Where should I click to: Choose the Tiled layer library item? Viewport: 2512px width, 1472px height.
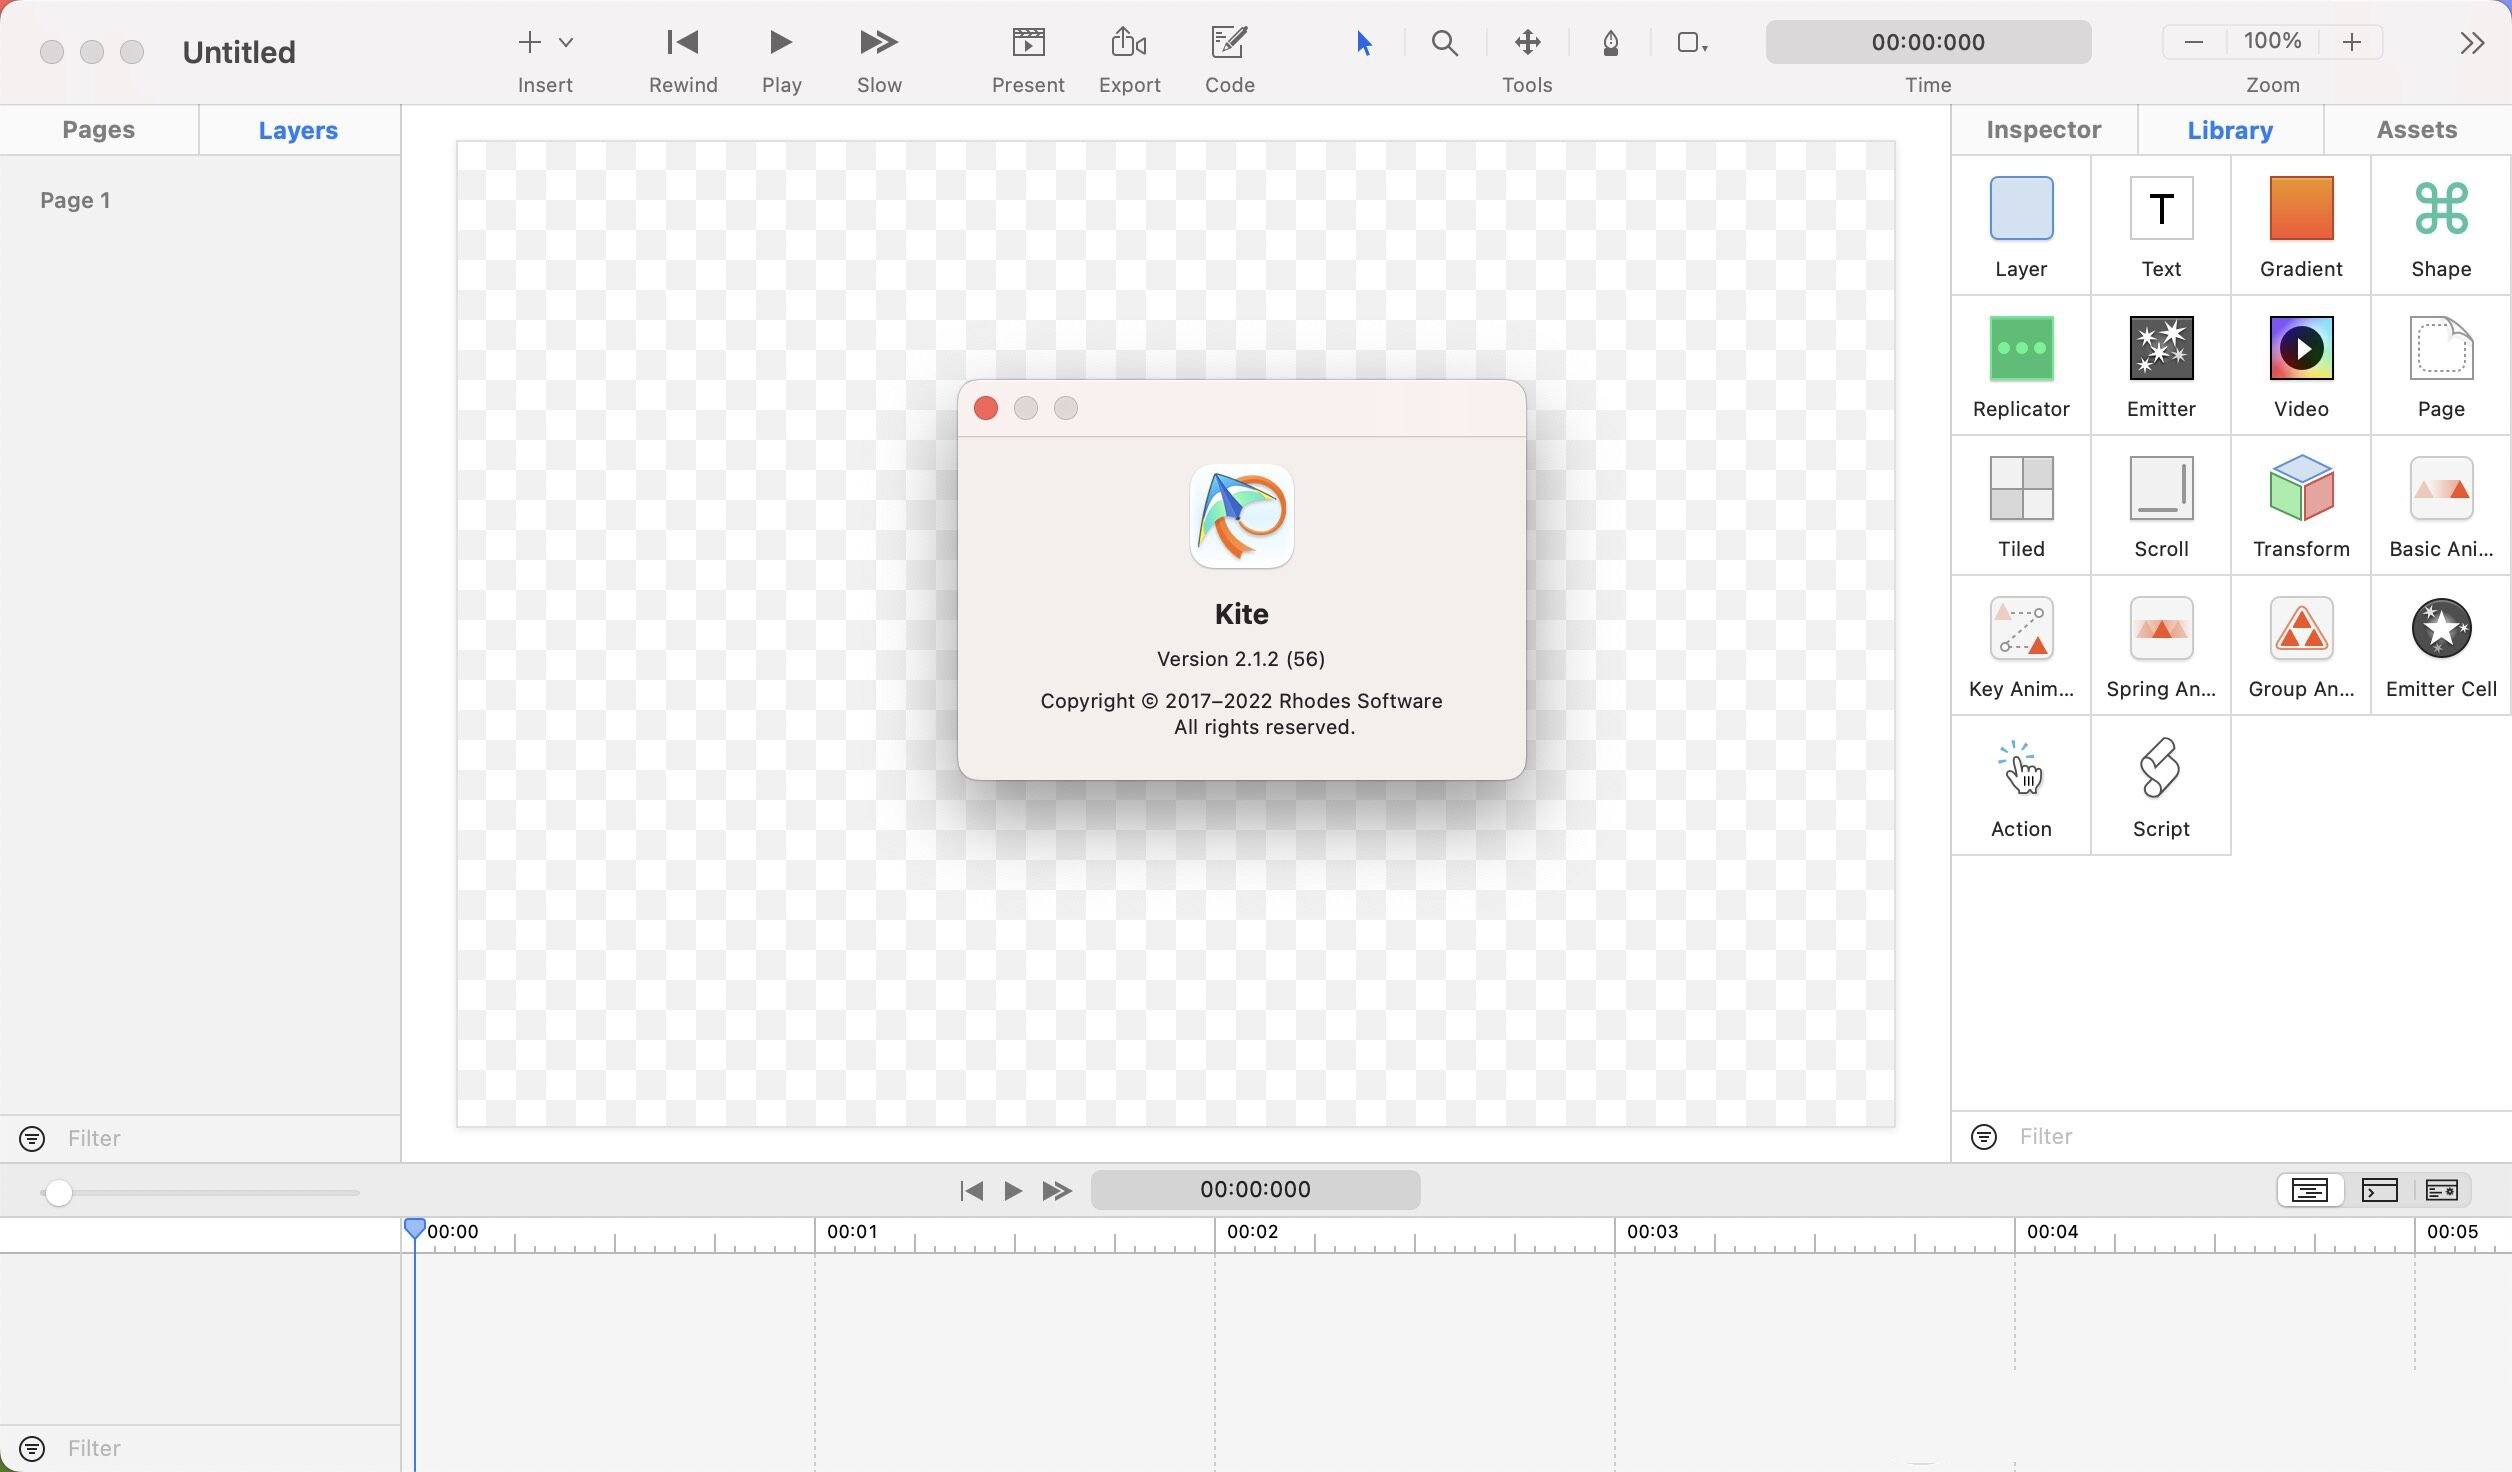[x=2021, y=506]
